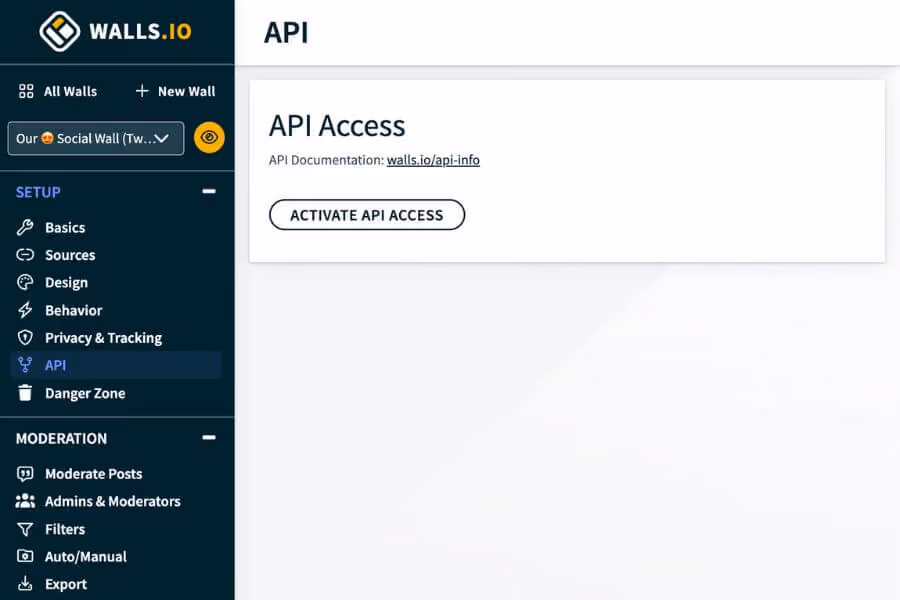This screenshot has width=900, height=600.
Task: Click the plus icon beside New Wall
Action: pos(142,91)
